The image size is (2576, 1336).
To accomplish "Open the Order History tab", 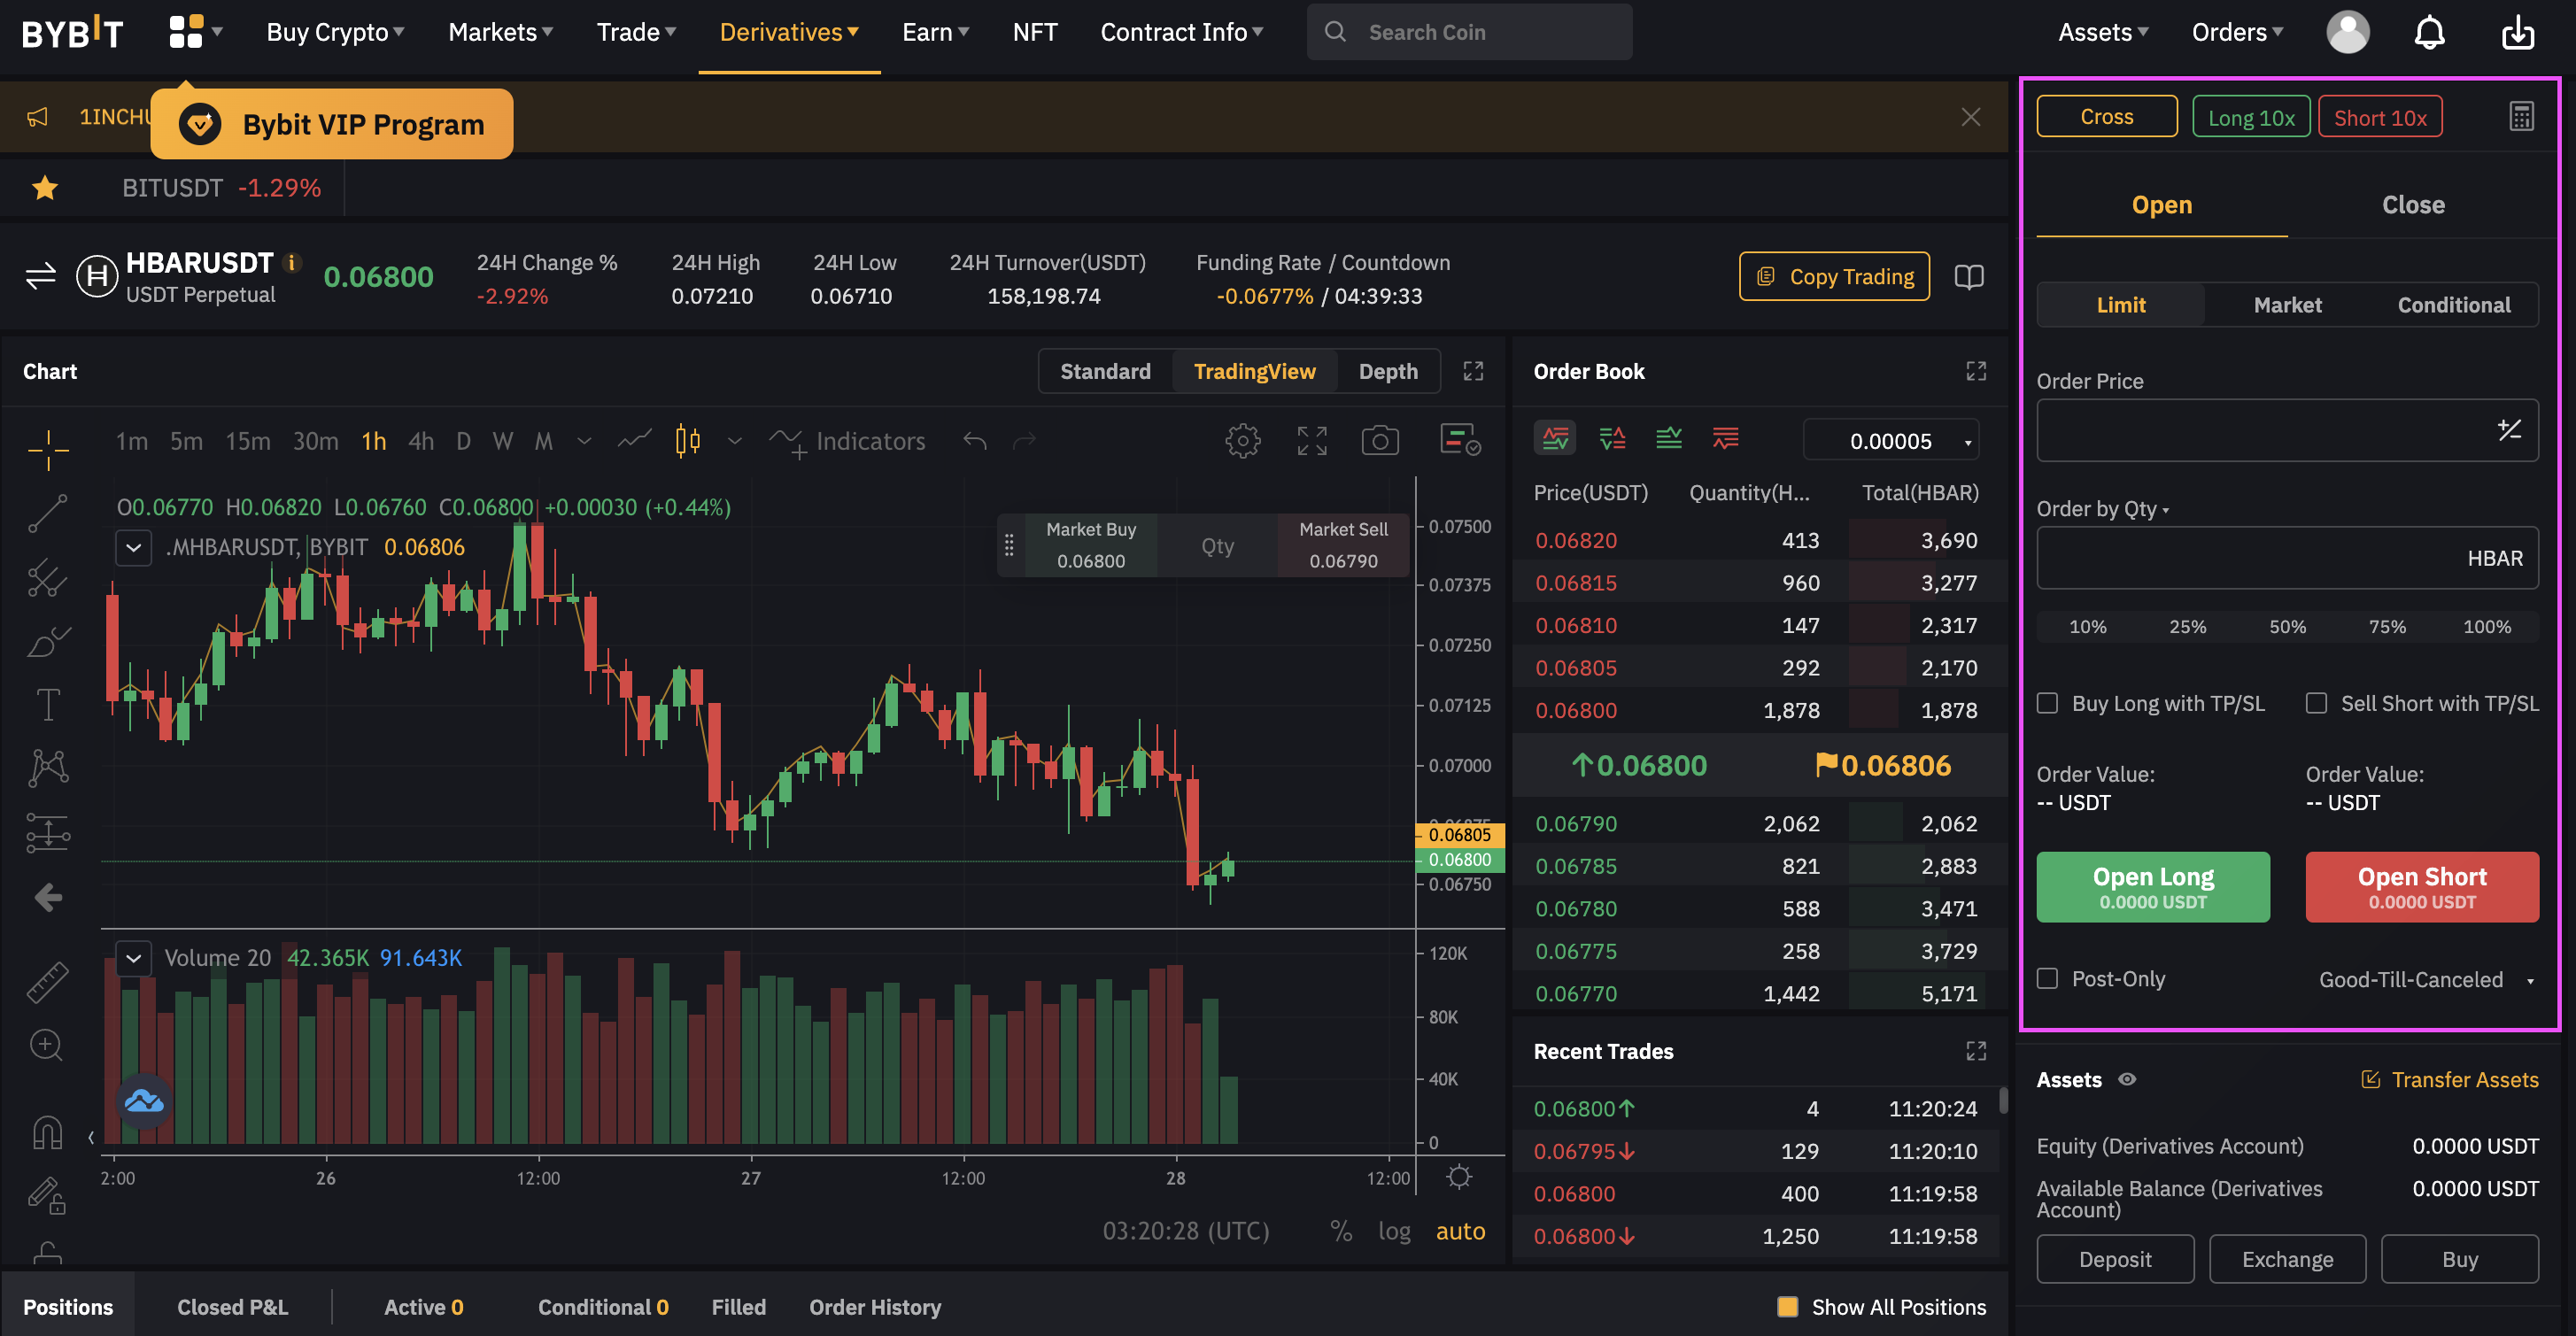I will tap(875, 1307).
